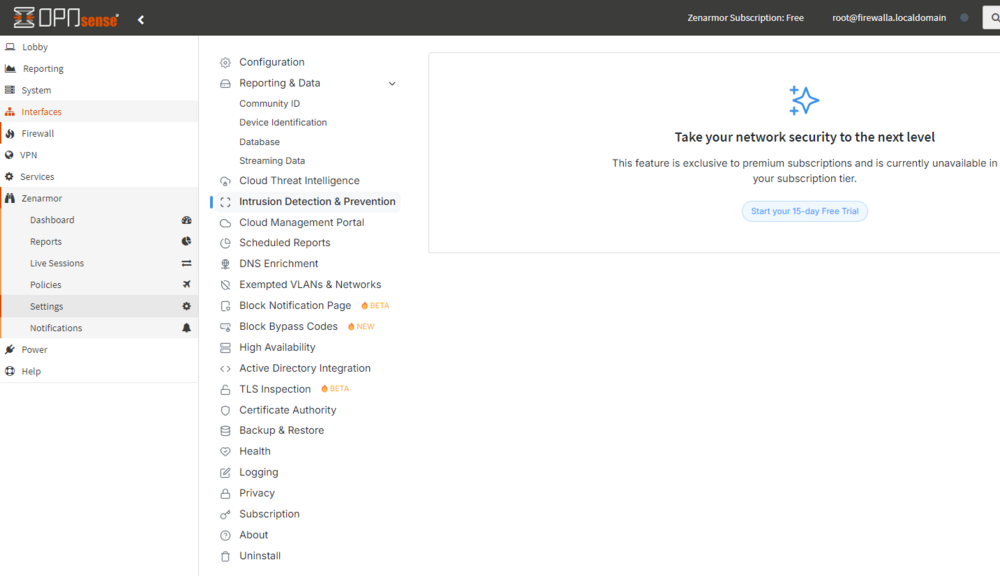Click the Logging edit icon
Image resolution: width=1000 pixels, height=576 pixels.
point(225,473)
